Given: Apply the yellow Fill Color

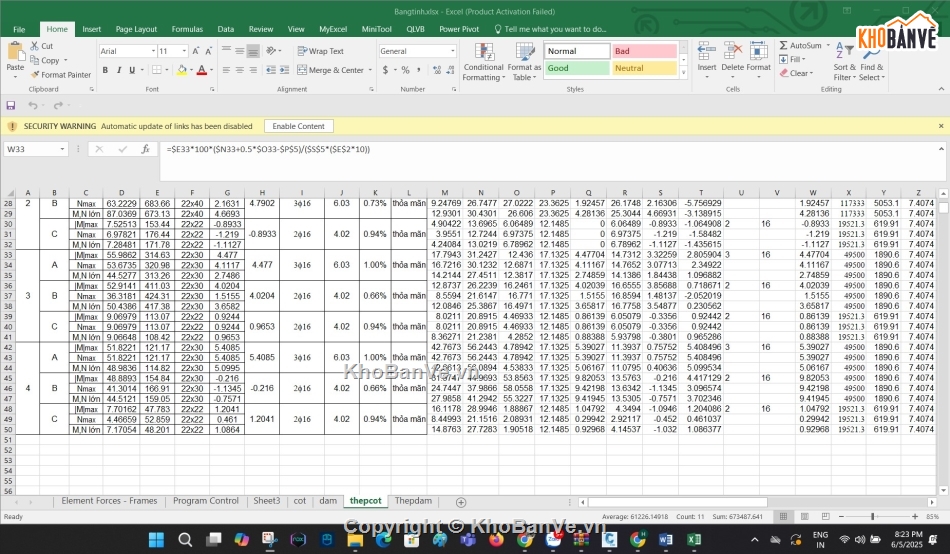Looking at the screenshot, I should [181, 70].
